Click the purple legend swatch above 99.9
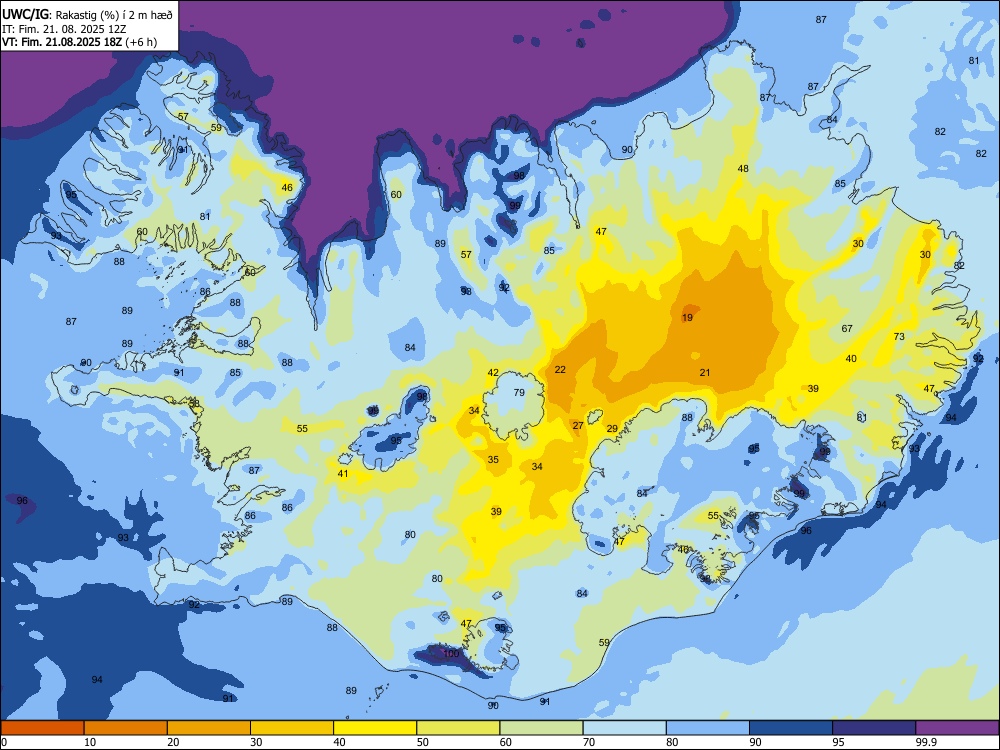Viewport: 1000px width, 750px height. 957,728
